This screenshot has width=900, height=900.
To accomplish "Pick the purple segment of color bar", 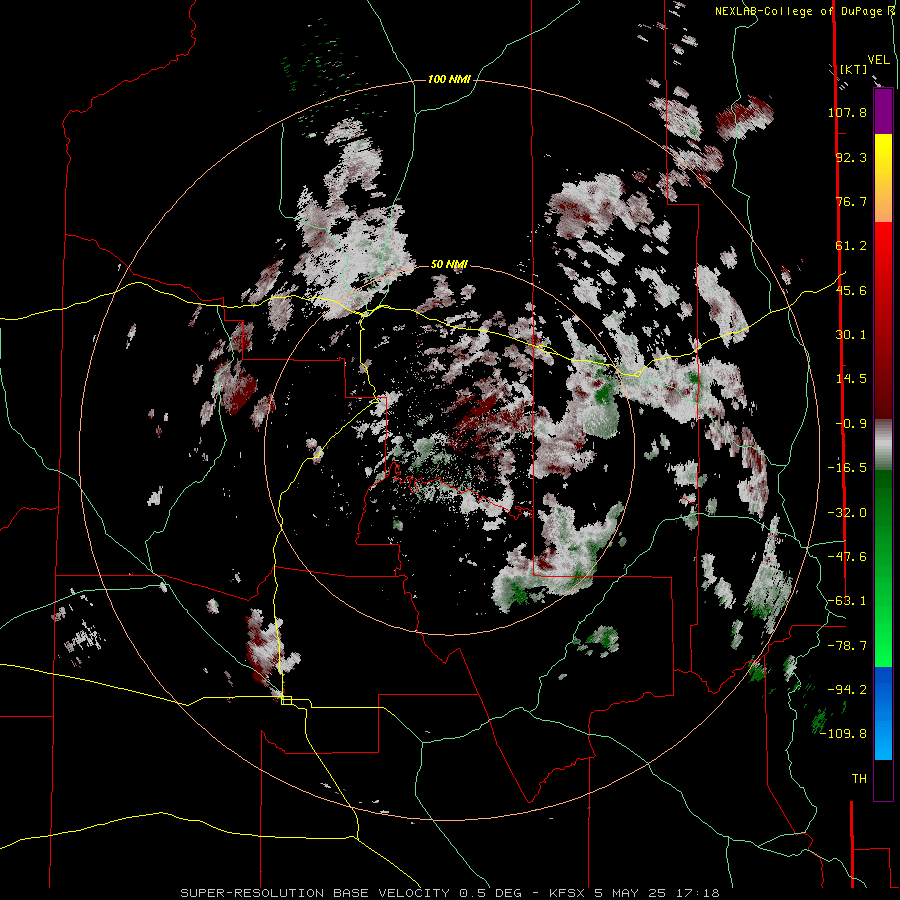I will pos(883,111).
